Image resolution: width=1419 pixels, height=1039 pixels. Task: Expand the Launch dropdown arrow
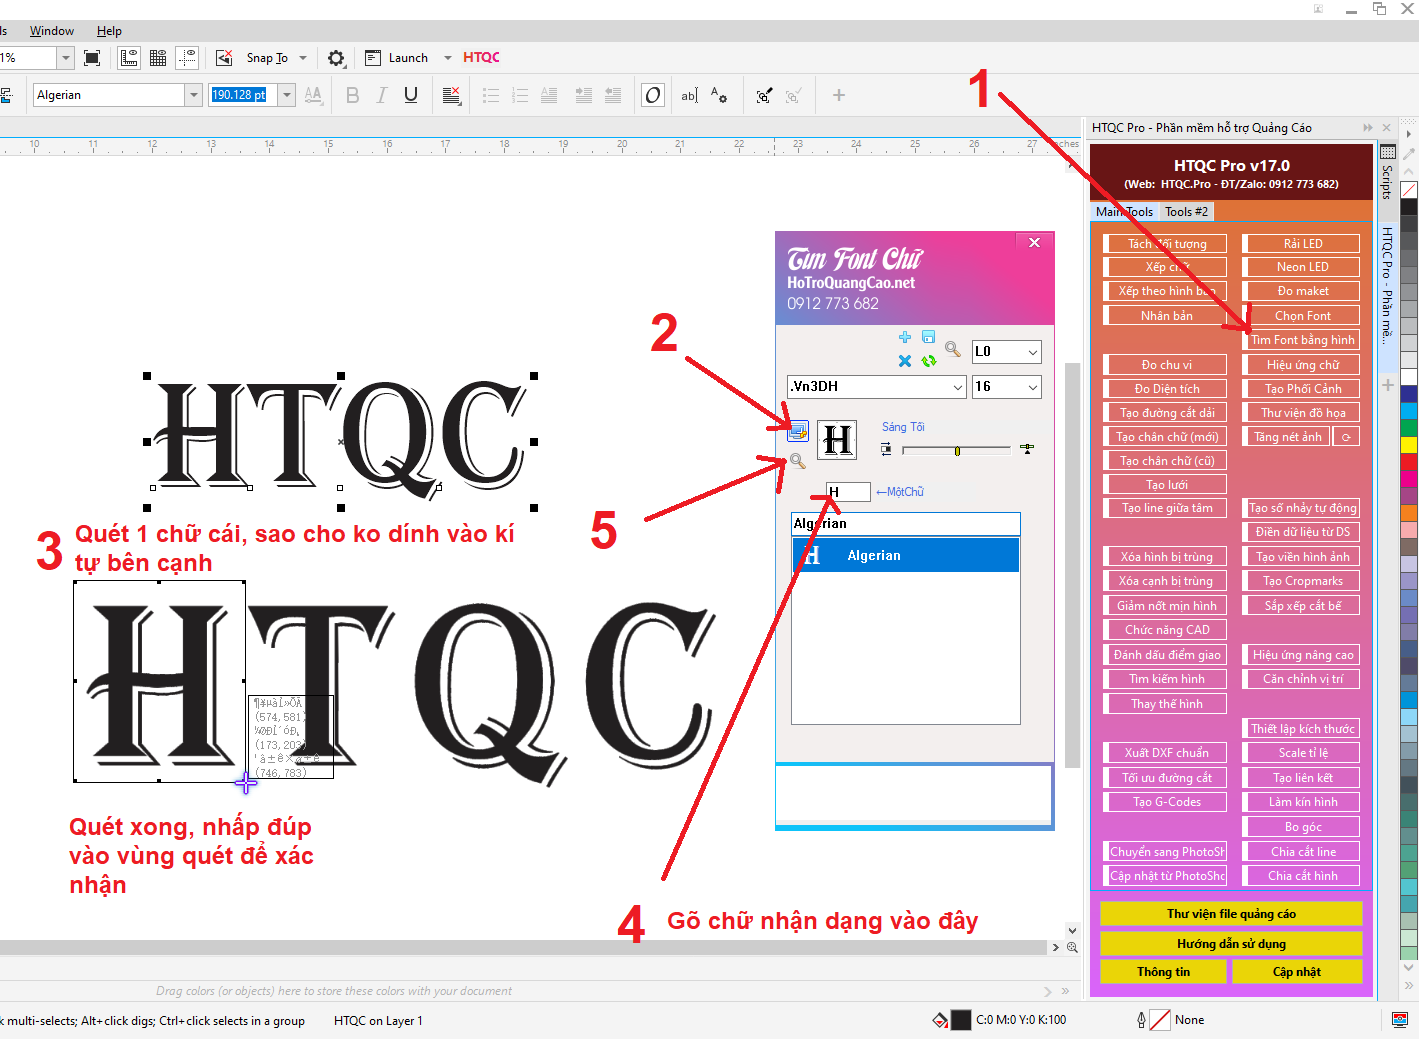tap(447, 58)
